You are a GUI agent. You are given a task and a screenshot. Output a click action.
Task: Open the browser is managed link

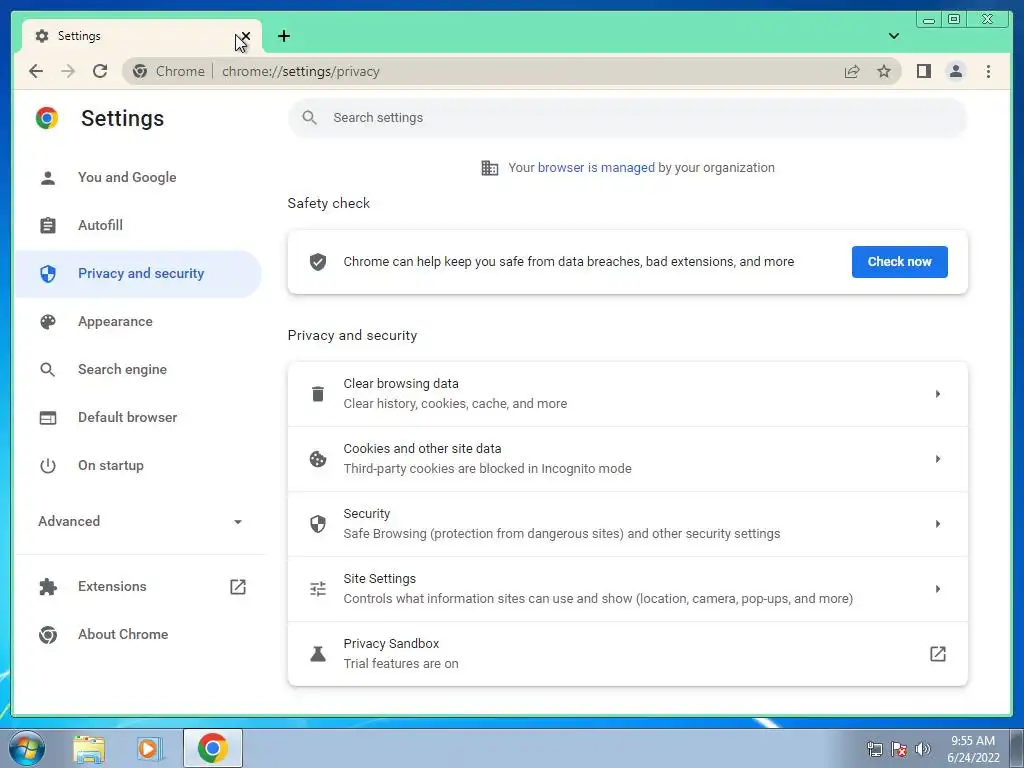596,167
